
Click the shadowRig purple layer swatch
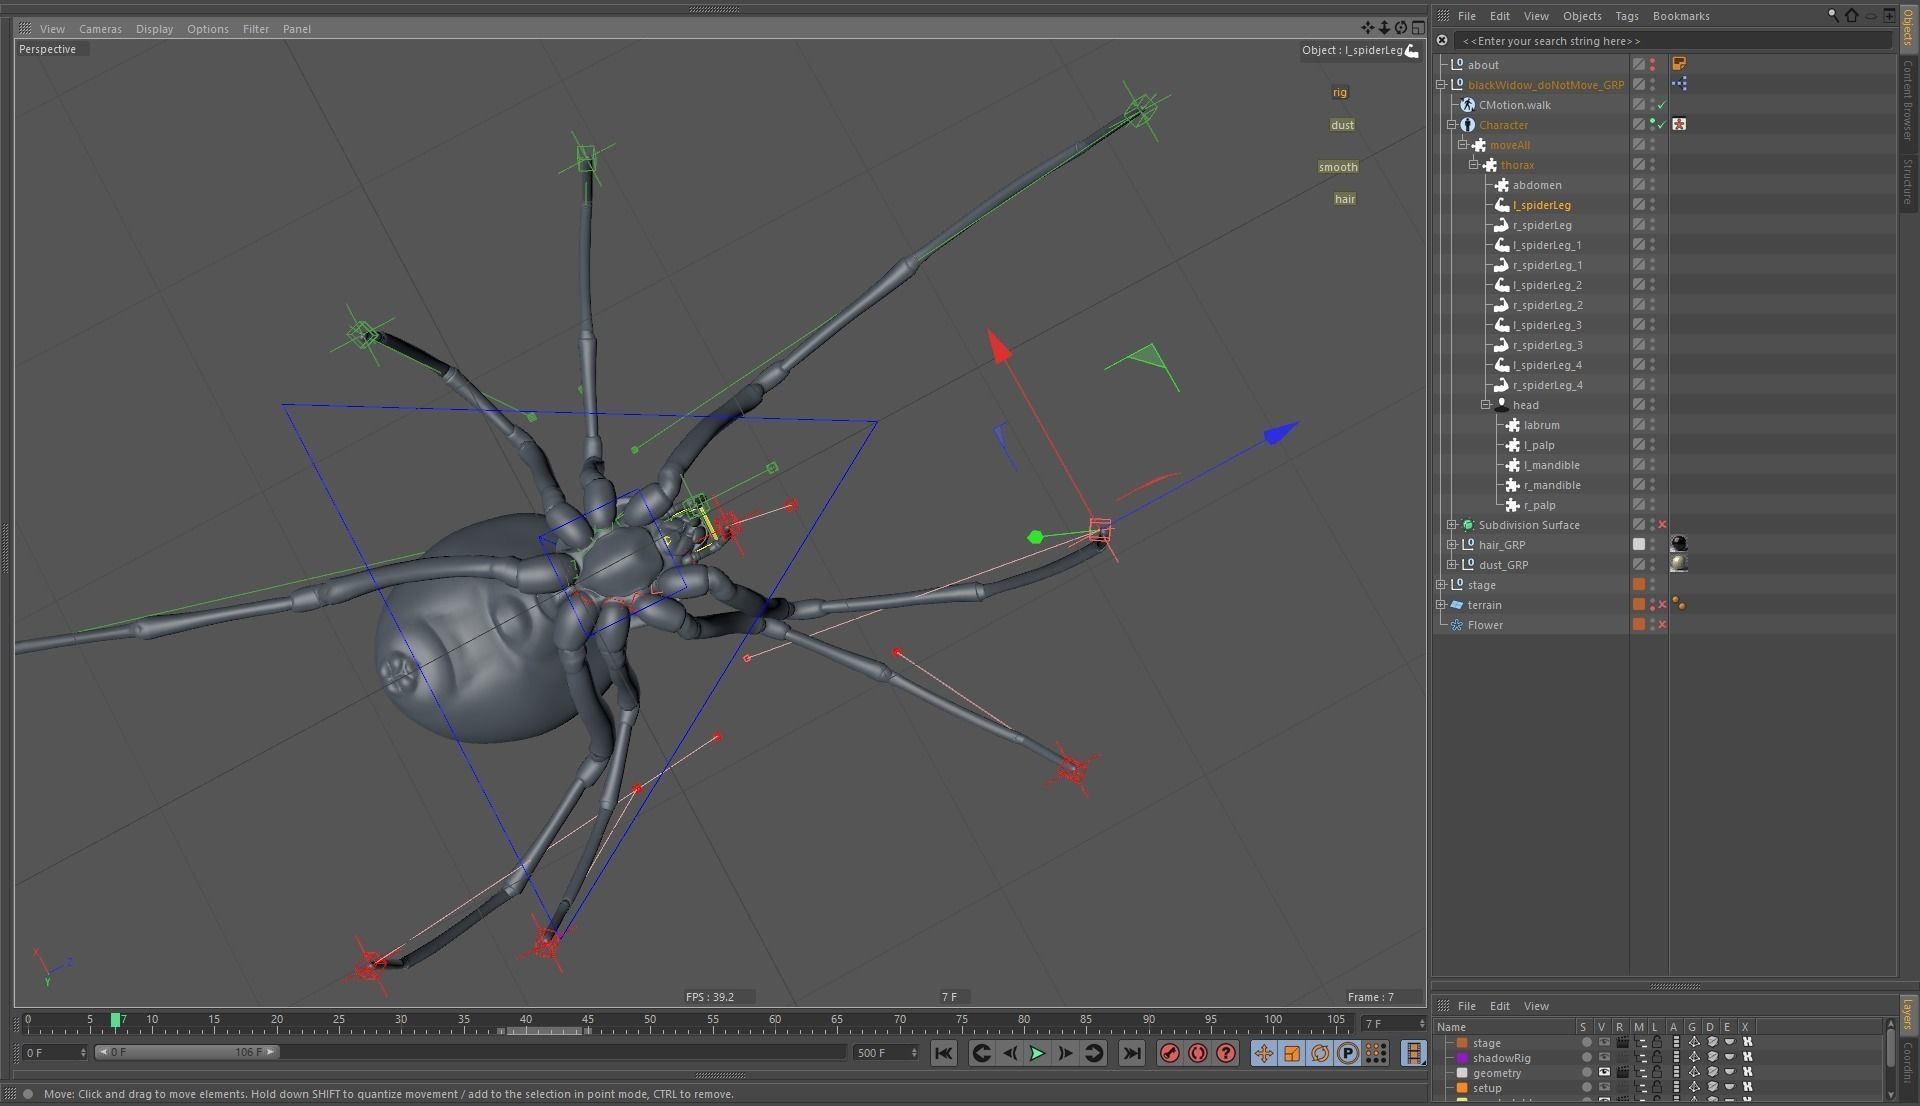point(1462,1058)
